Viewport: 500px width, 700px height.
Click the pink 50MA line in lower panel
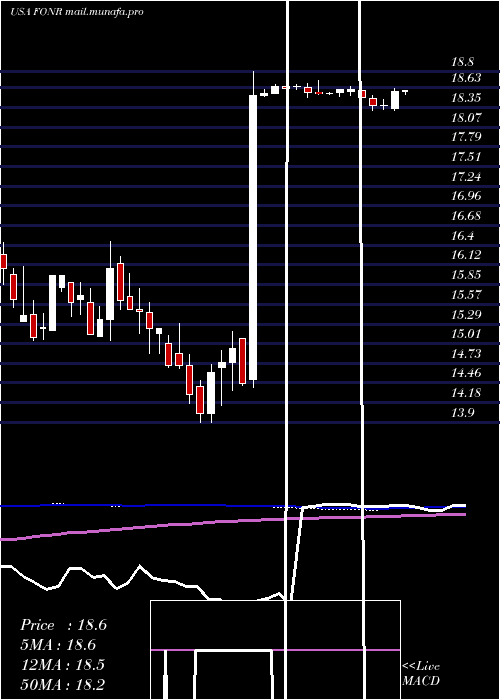232,526
